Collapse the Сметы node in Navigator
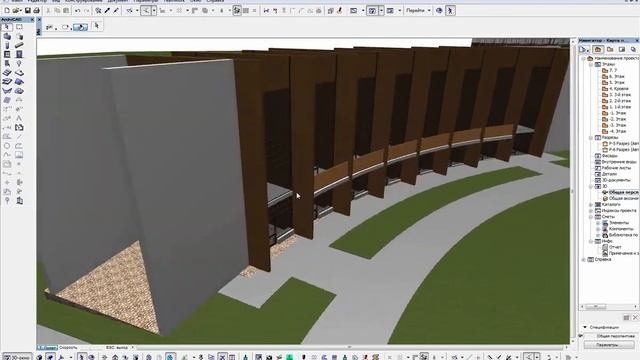Image resolution: width=640 pixels, height=360 pixels. coord(591,217)
